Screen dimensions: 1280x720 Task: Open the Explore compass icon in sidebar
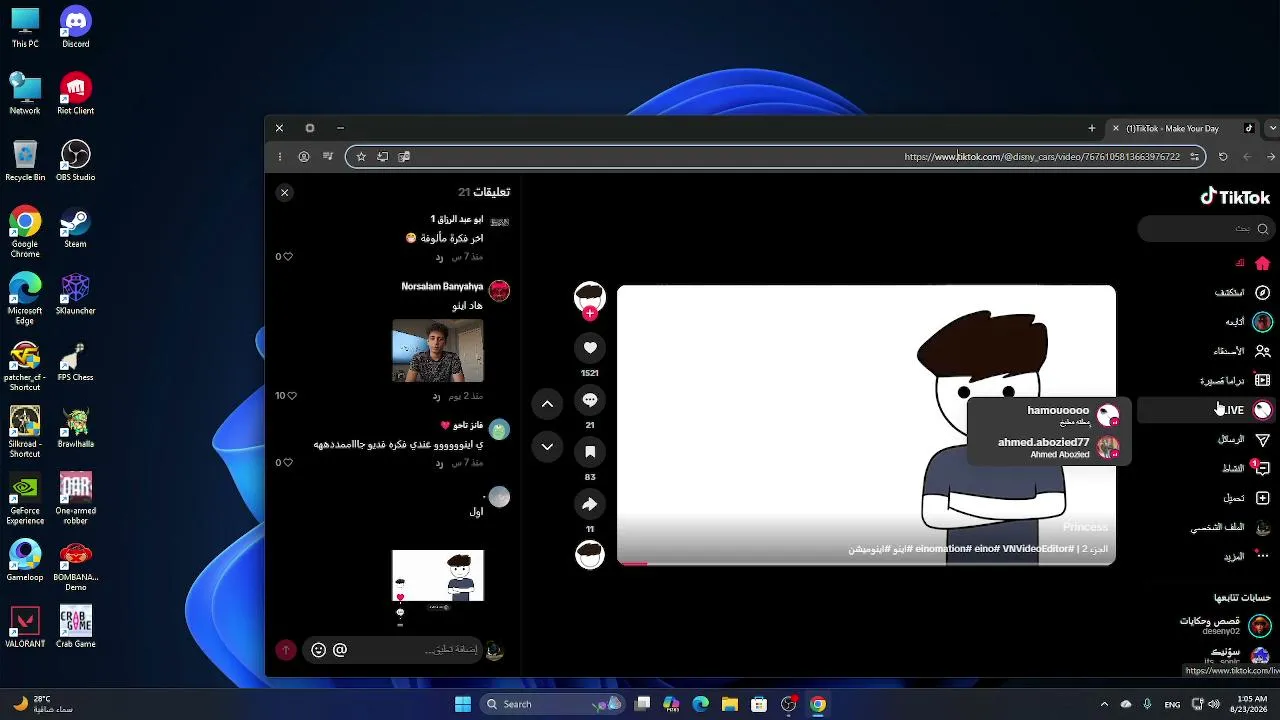(x=1262, y=292)
